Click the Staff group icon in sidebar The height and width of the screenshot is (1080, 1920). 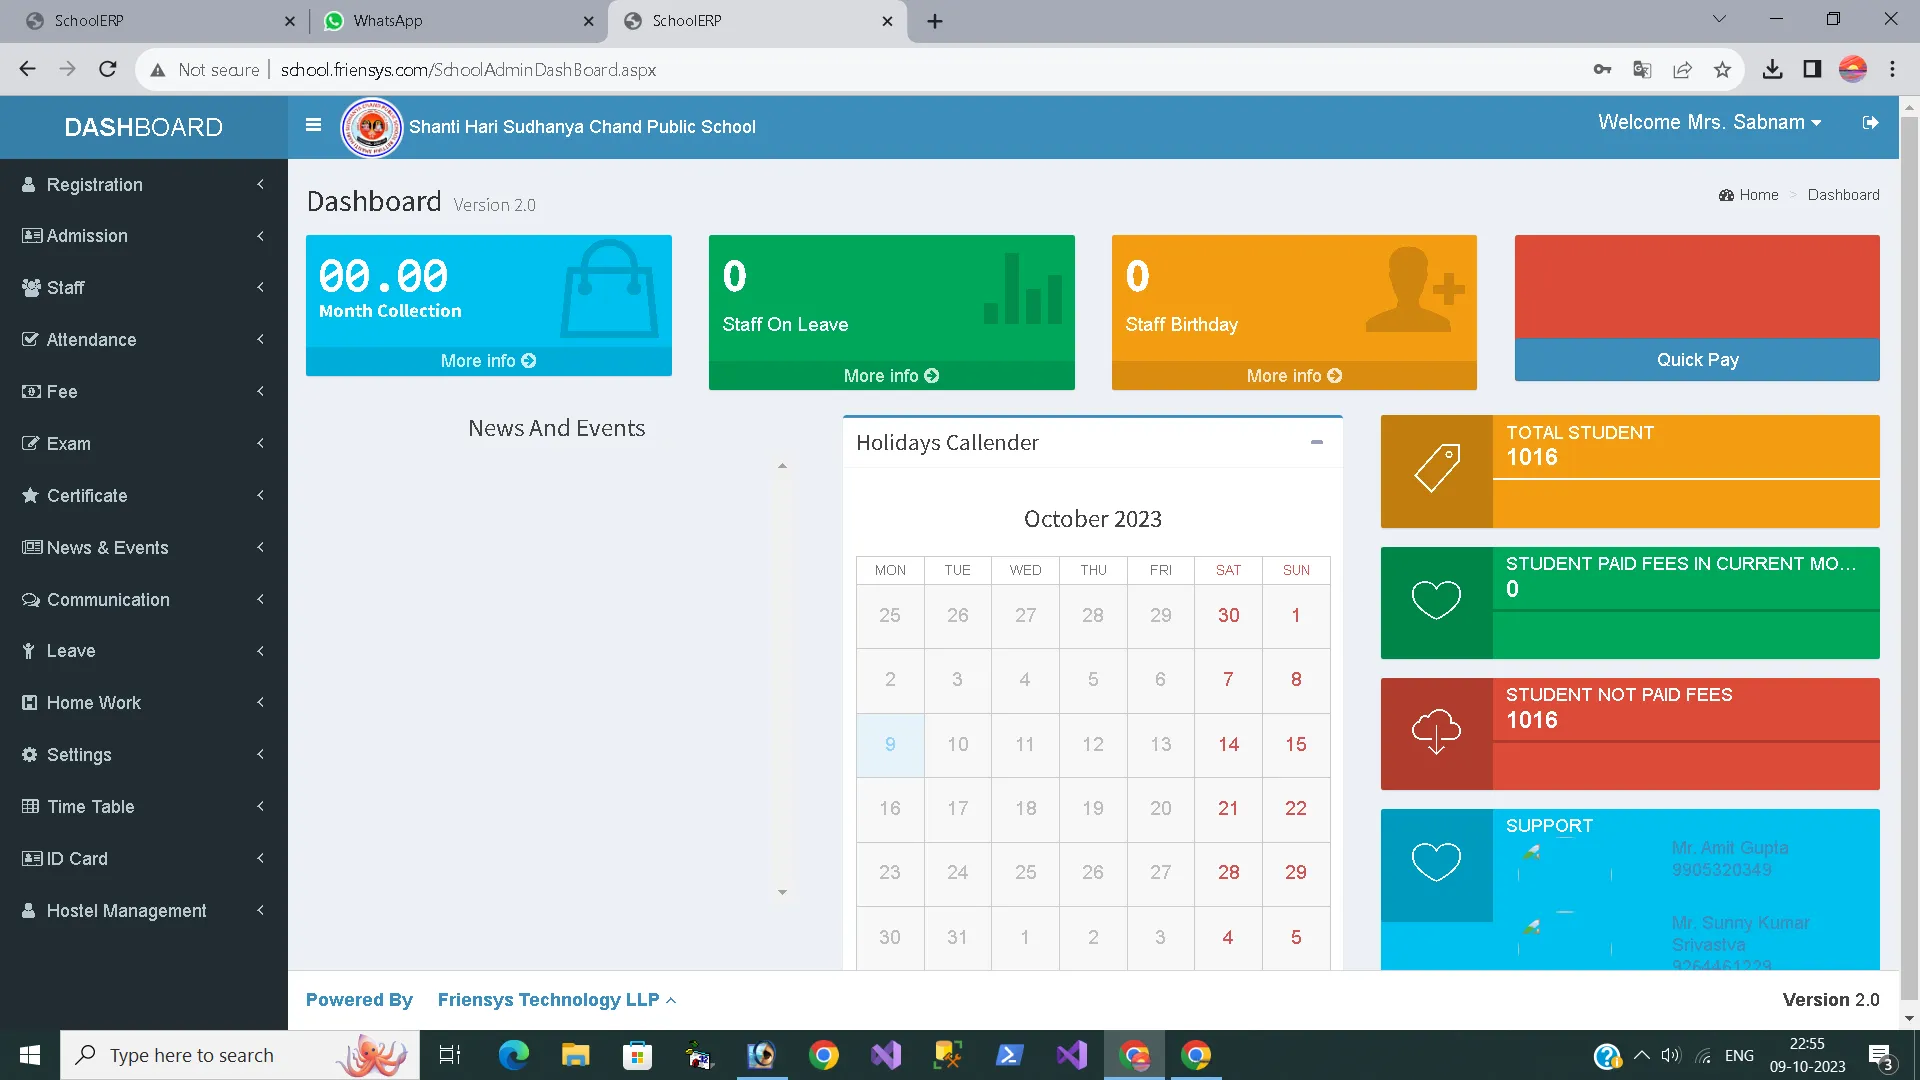pos(31,288)
